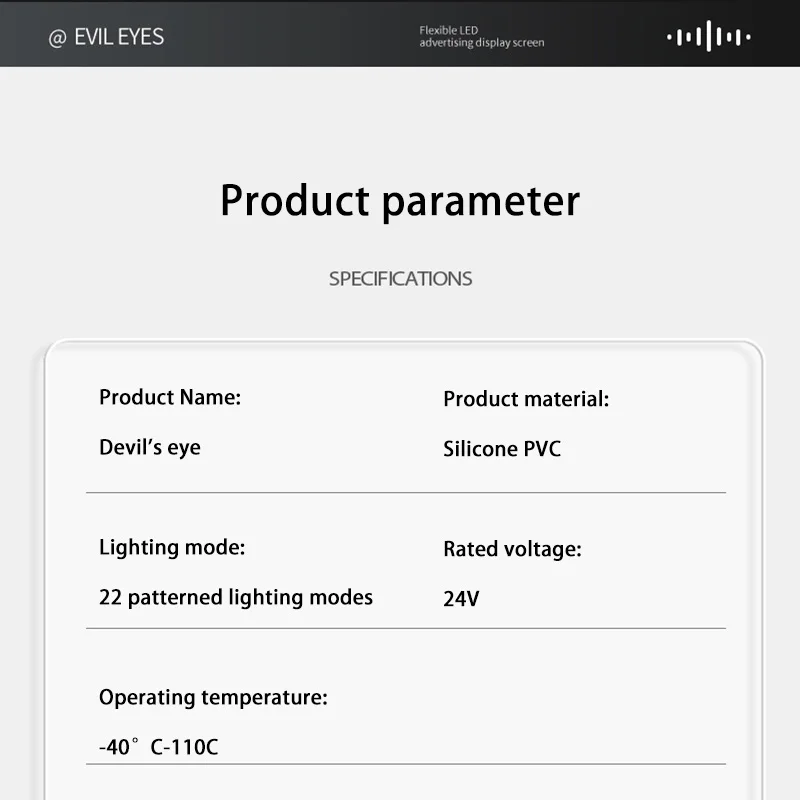The height and width of the screenshot is (800, 800).
Task: Select the SPECIFICATIONS subtitle
Action: (x=400, y=278)
